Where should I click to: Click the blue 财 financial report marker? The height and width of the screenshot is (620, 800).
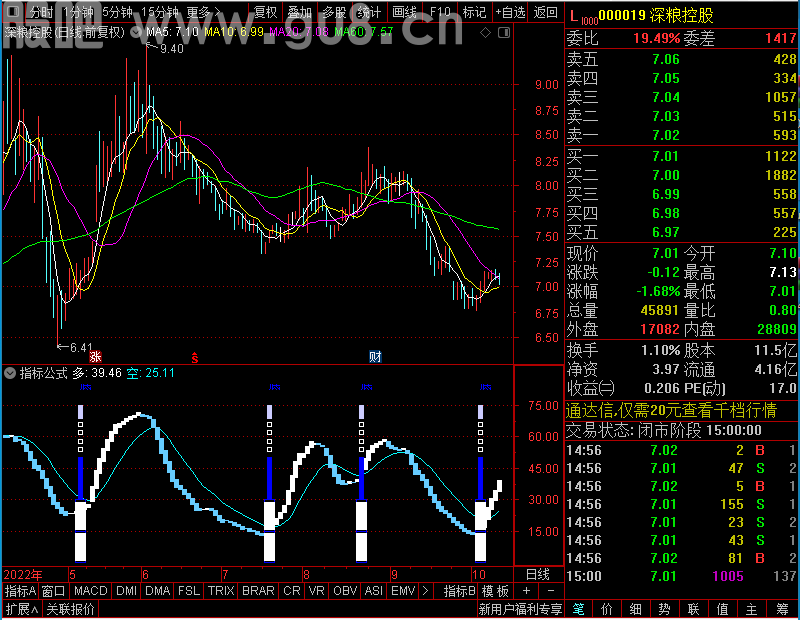[376, 356]
